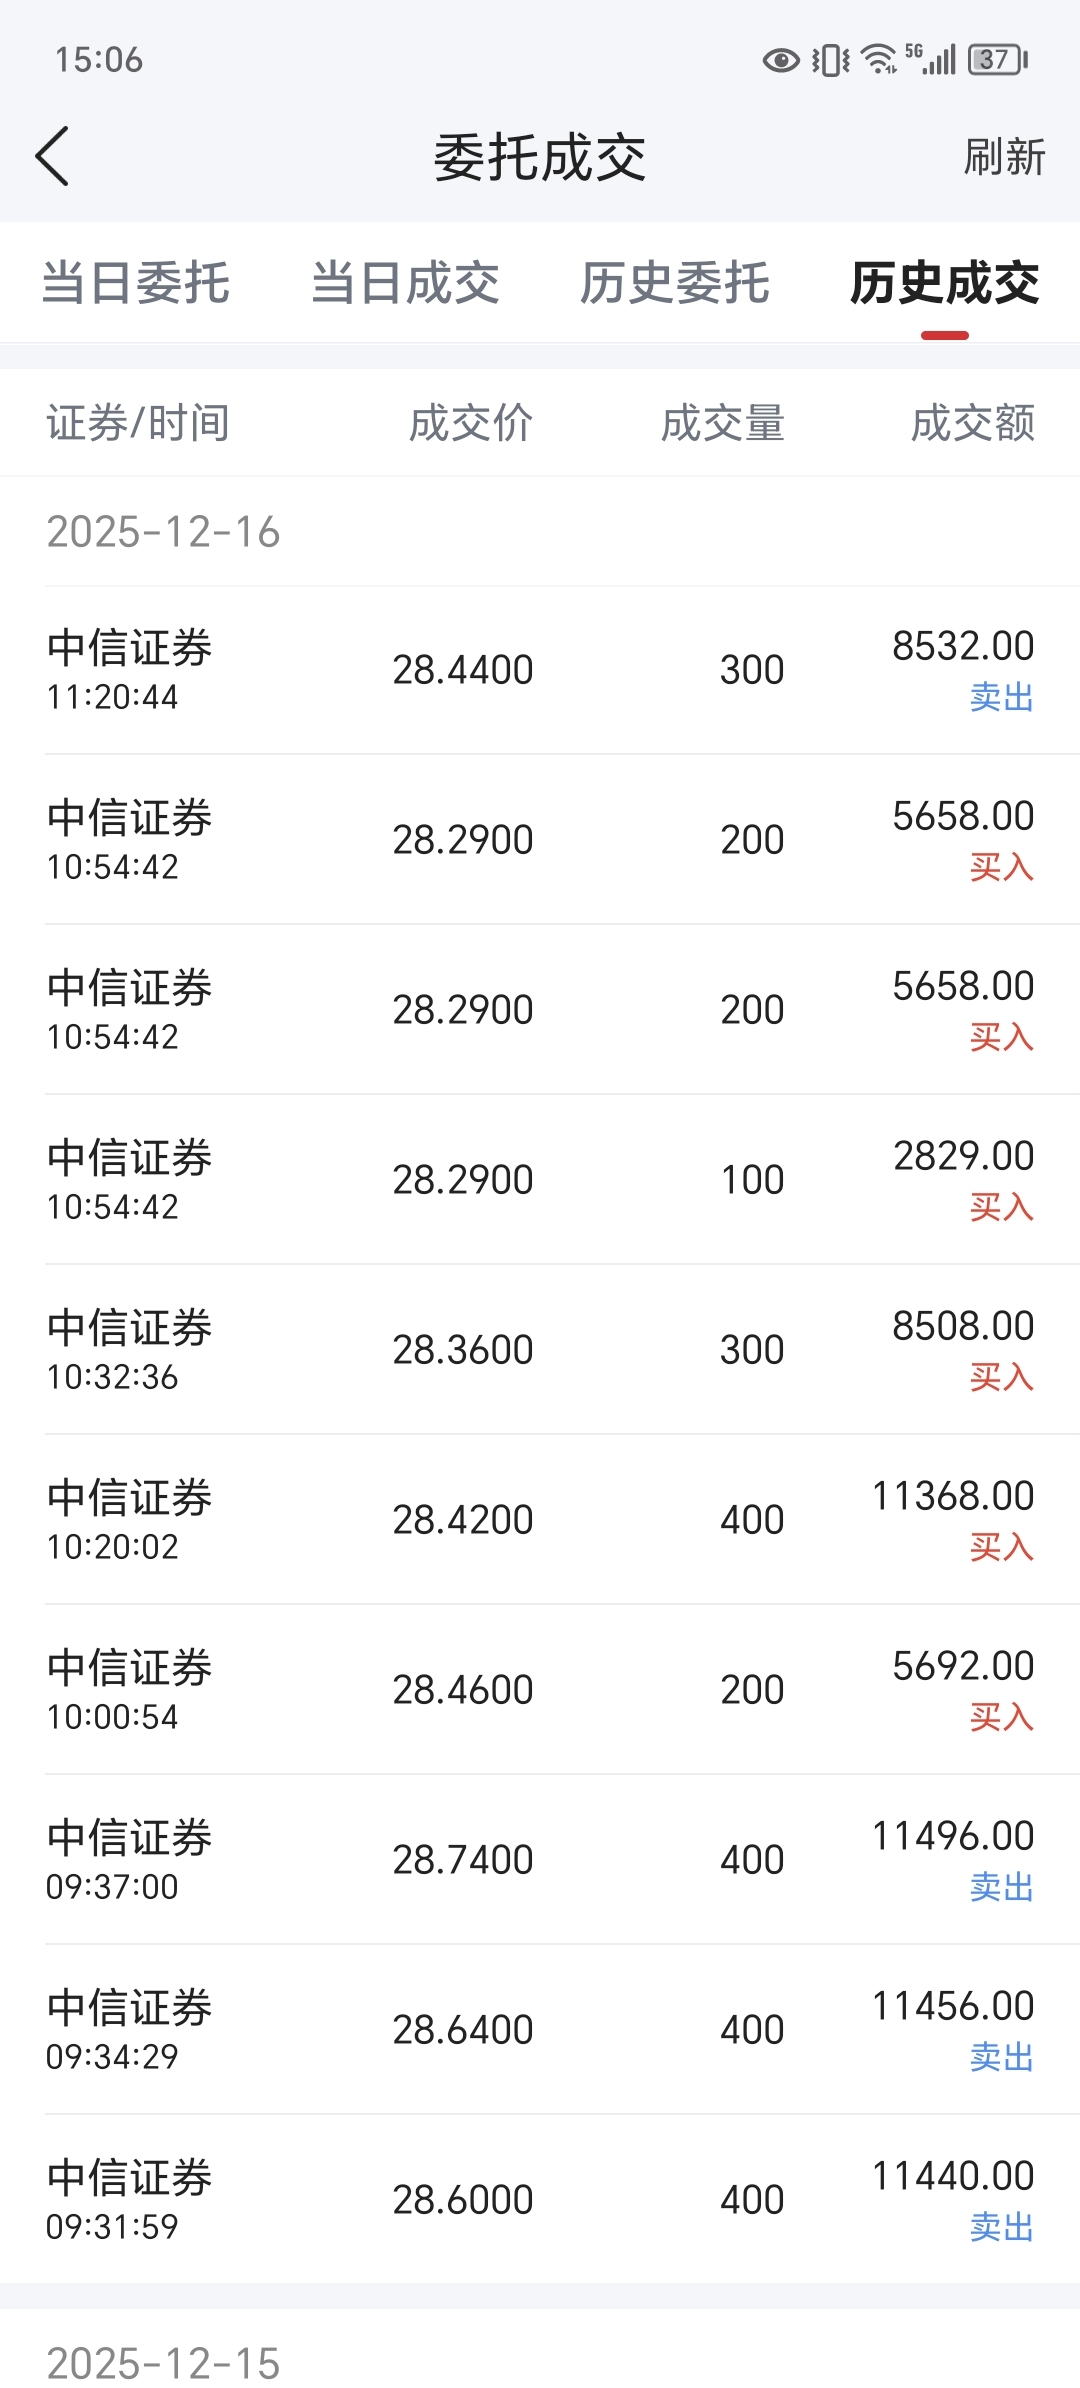Switch to the 当日成交 tab
This screenshot has width=1080, height=2388.
[x=405, y=282]
